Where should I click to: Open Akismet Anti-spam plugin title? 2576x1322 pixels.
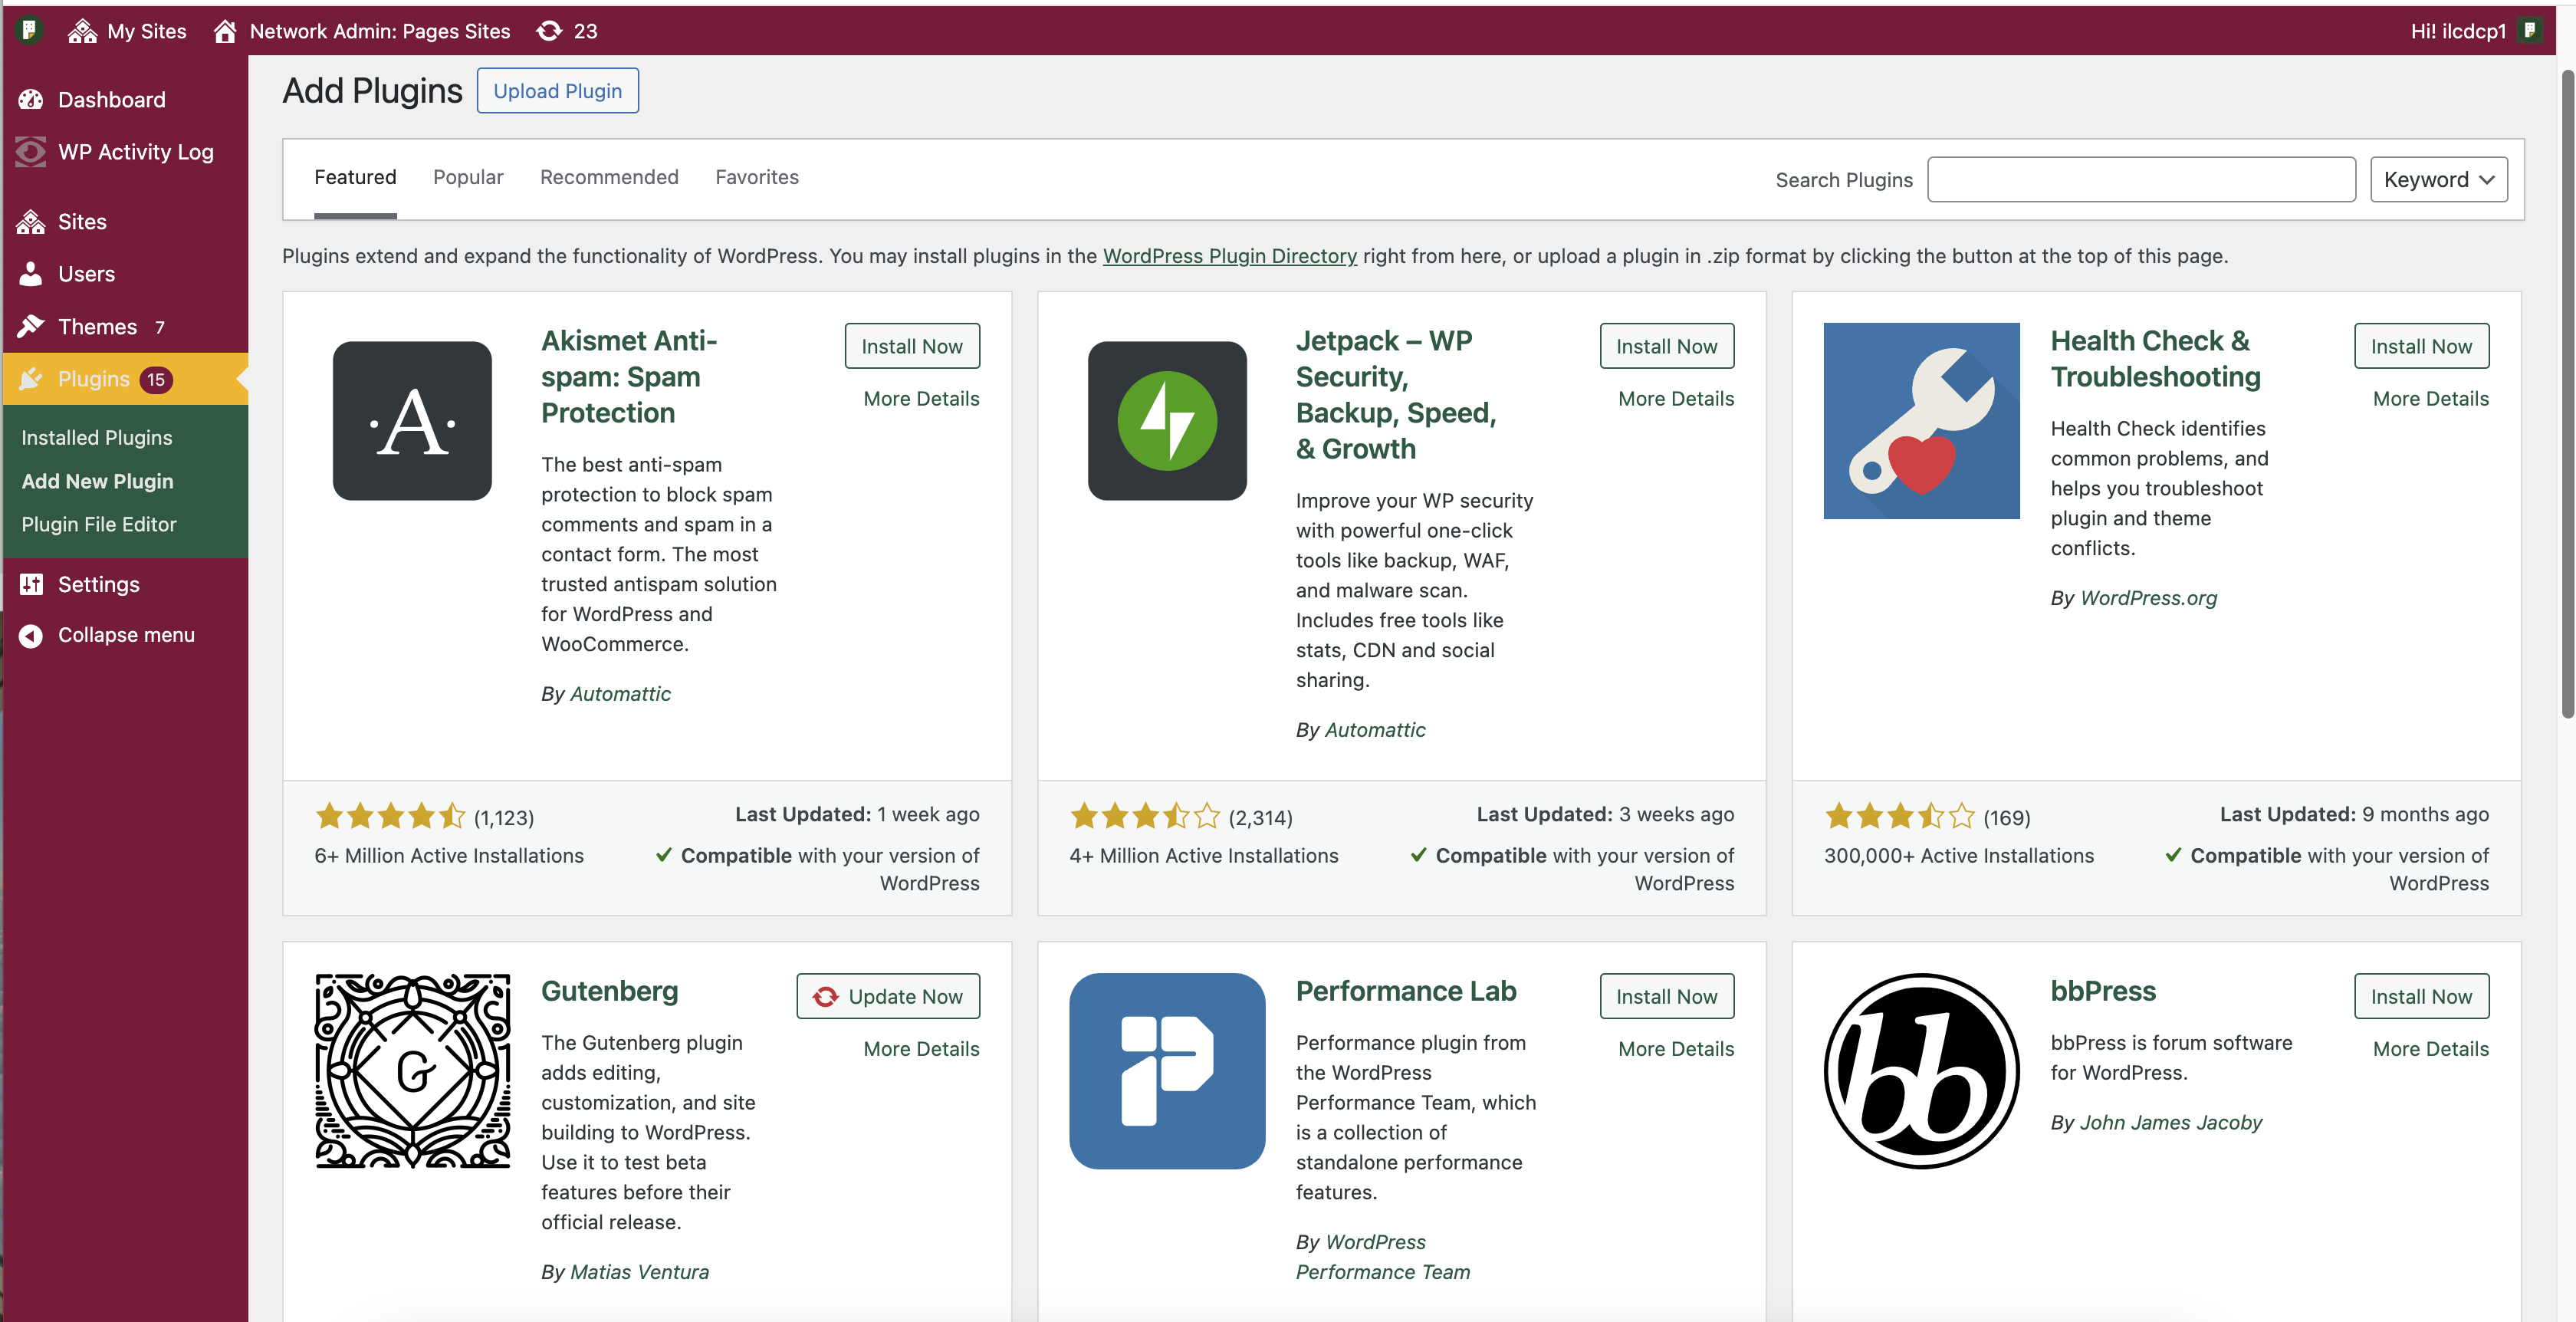pyautogui.click(x=629, y=376)
